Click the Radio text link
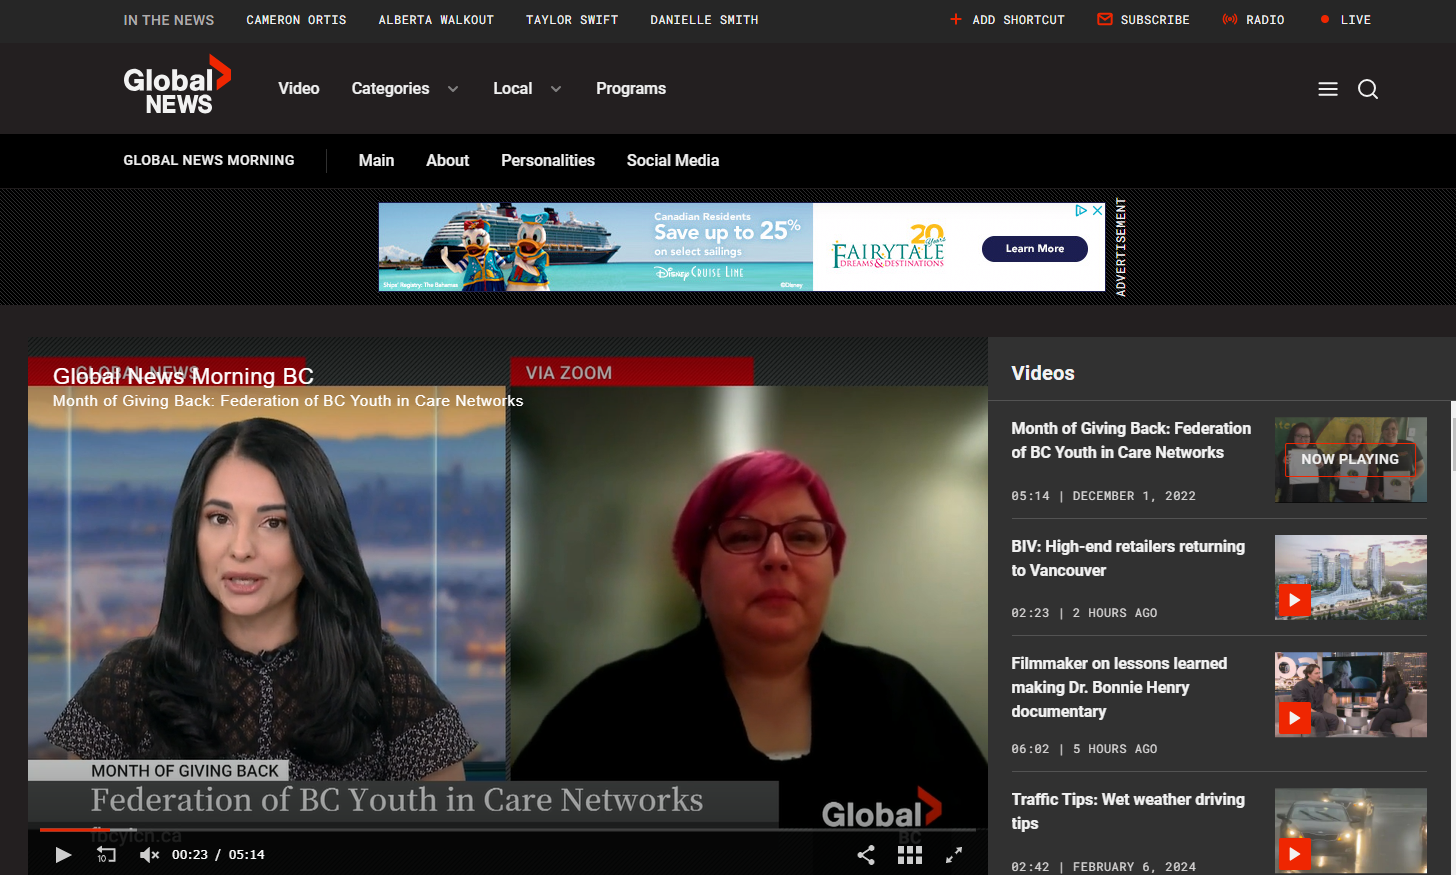This screenshot has width=1456, height=875. point(1265,19)
